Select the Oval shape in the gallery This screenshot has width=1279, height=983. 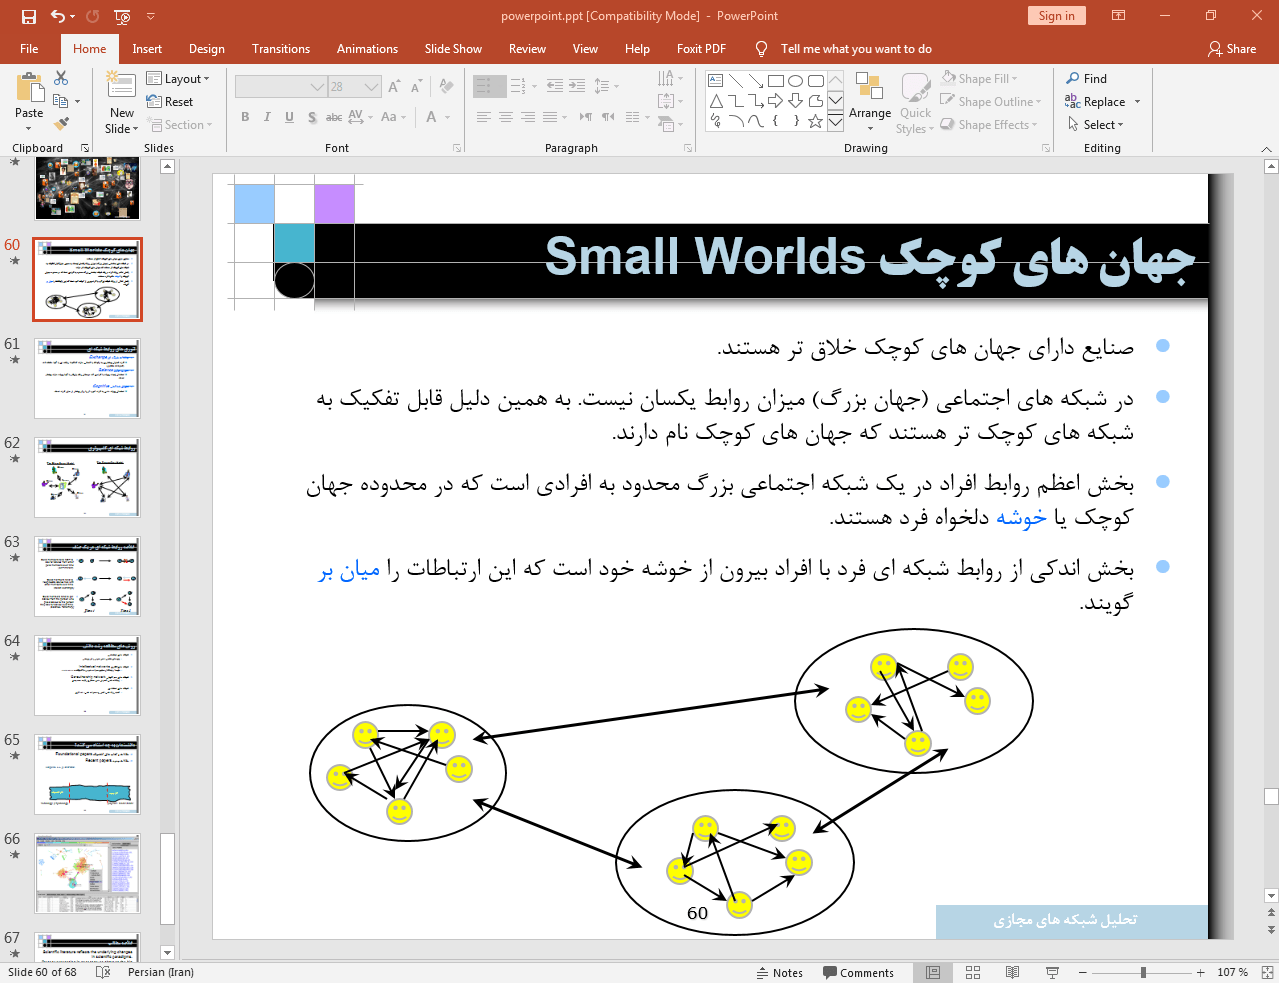796,81
